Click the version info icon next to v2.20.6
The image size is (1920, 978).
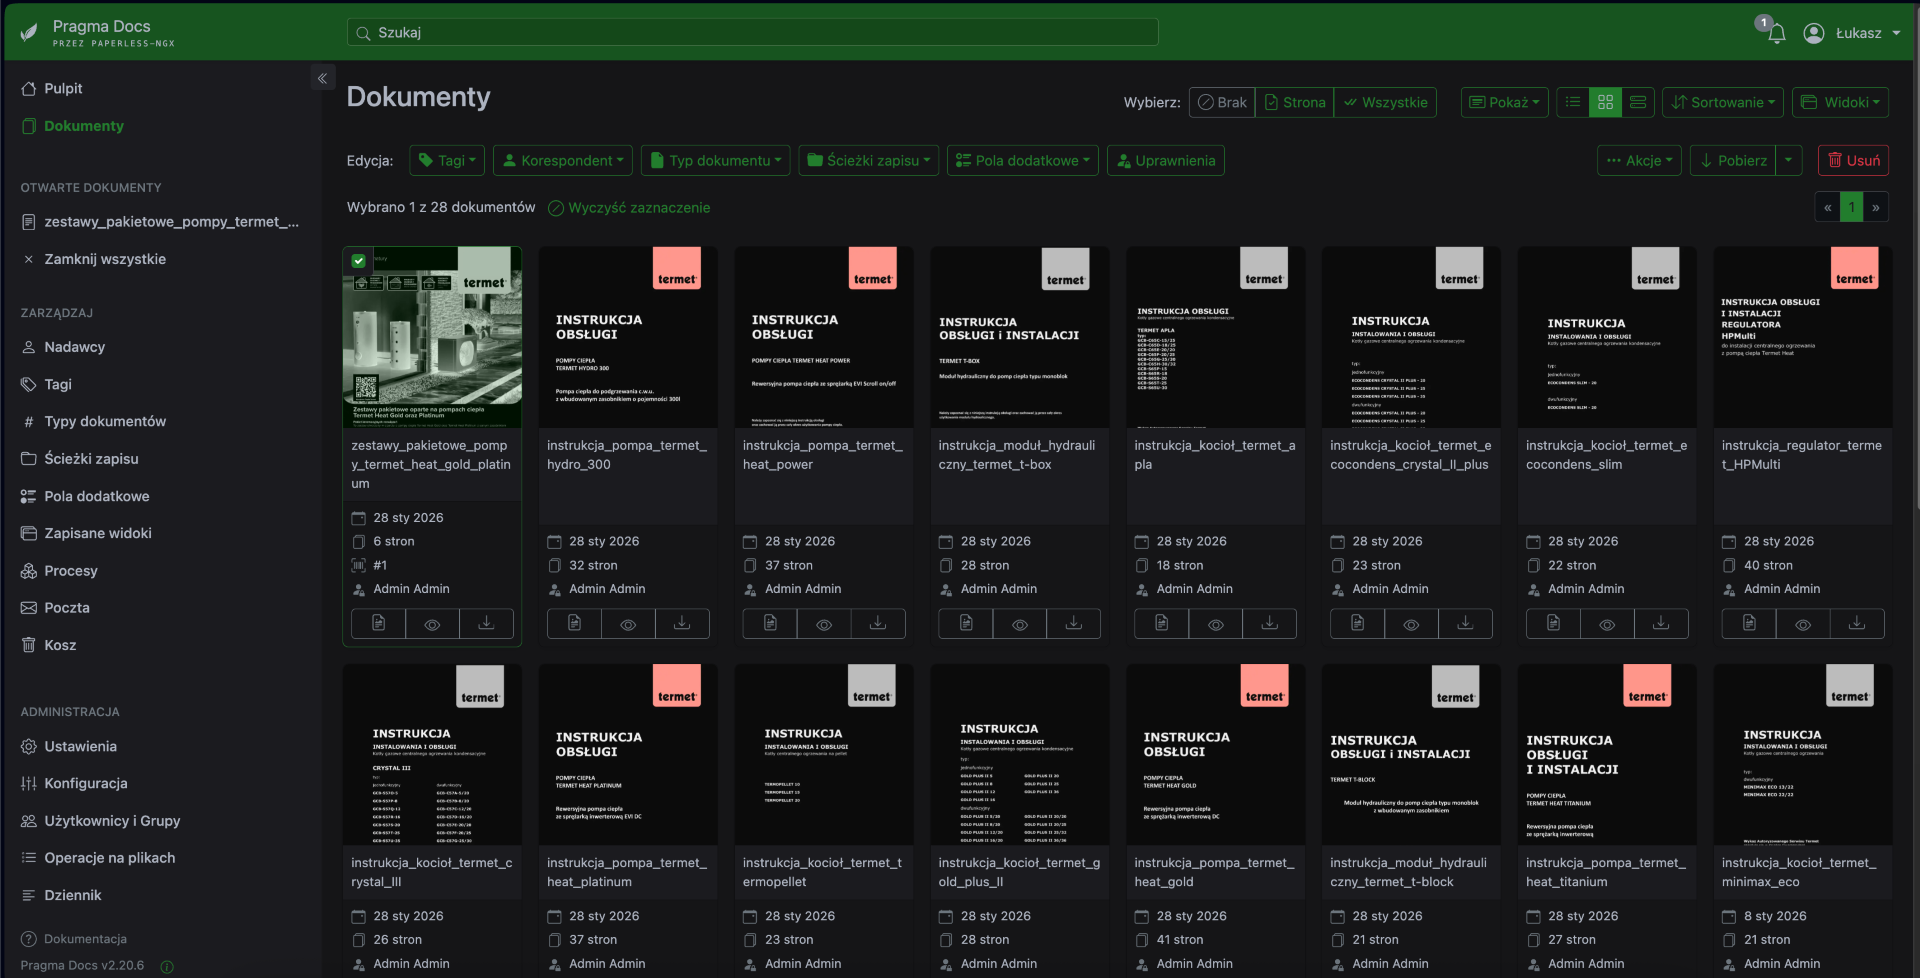click(x=167, y=966)
